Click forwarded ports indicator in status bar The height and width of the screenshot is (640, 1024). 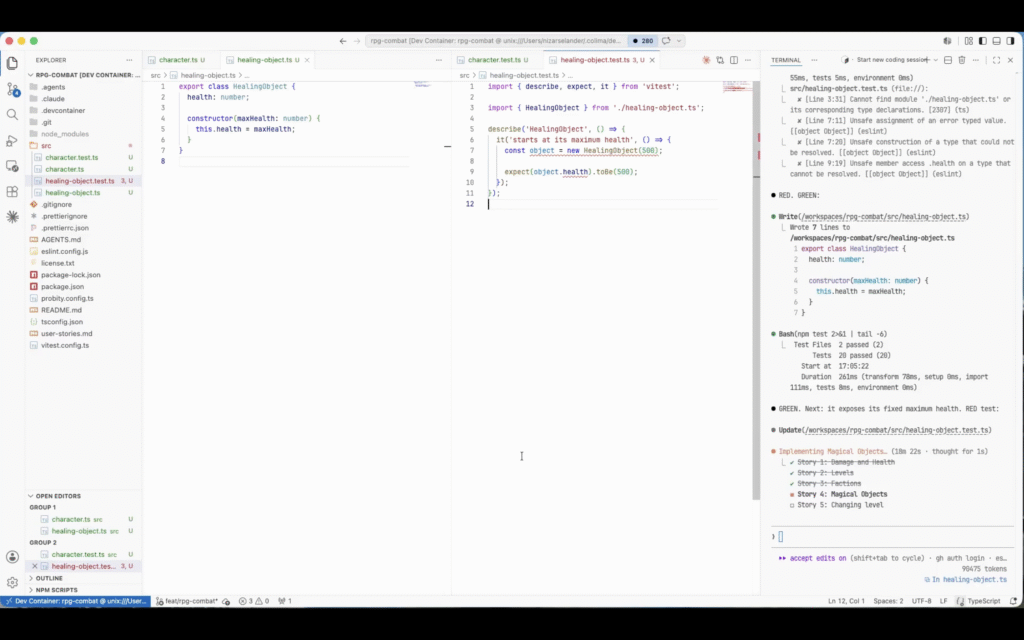[285, 601]
